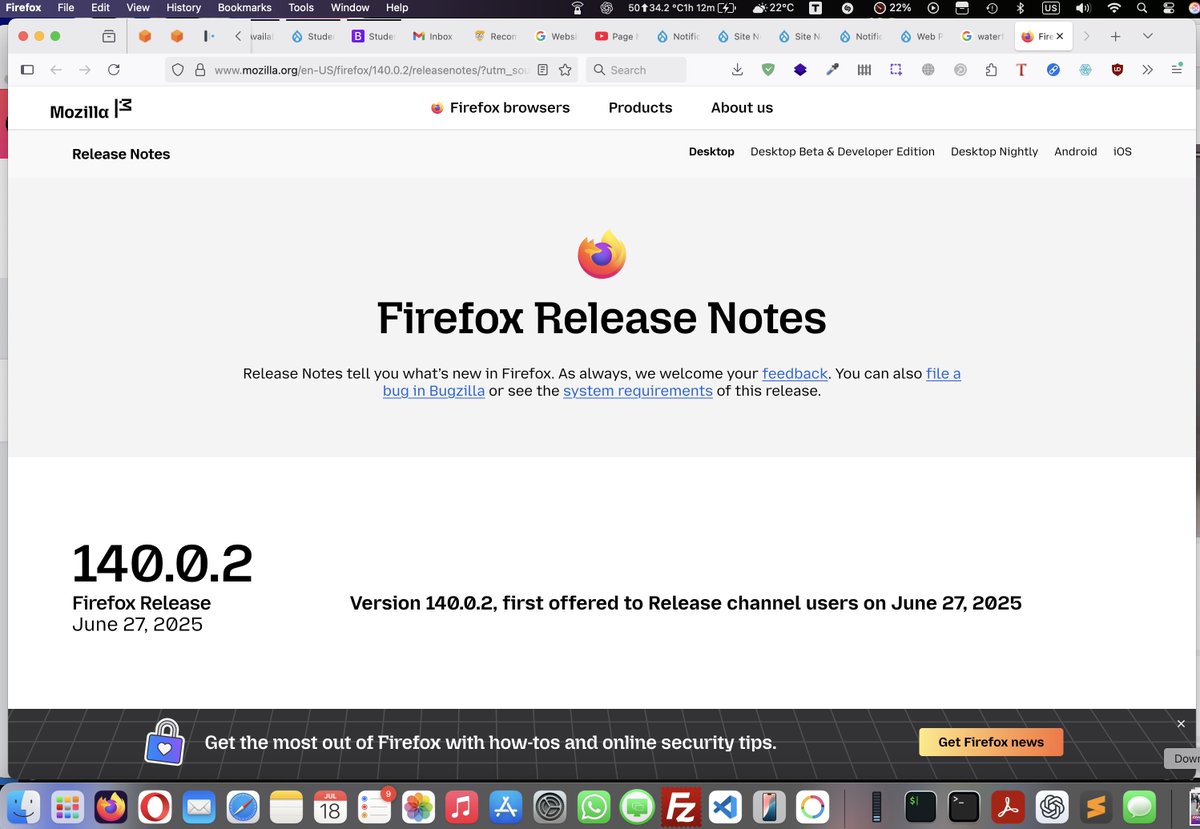Viewport: 1200px width, 829px height.
Task: Switch to the Web P tab
Action: pyautogui.click(x=921, y=36)
